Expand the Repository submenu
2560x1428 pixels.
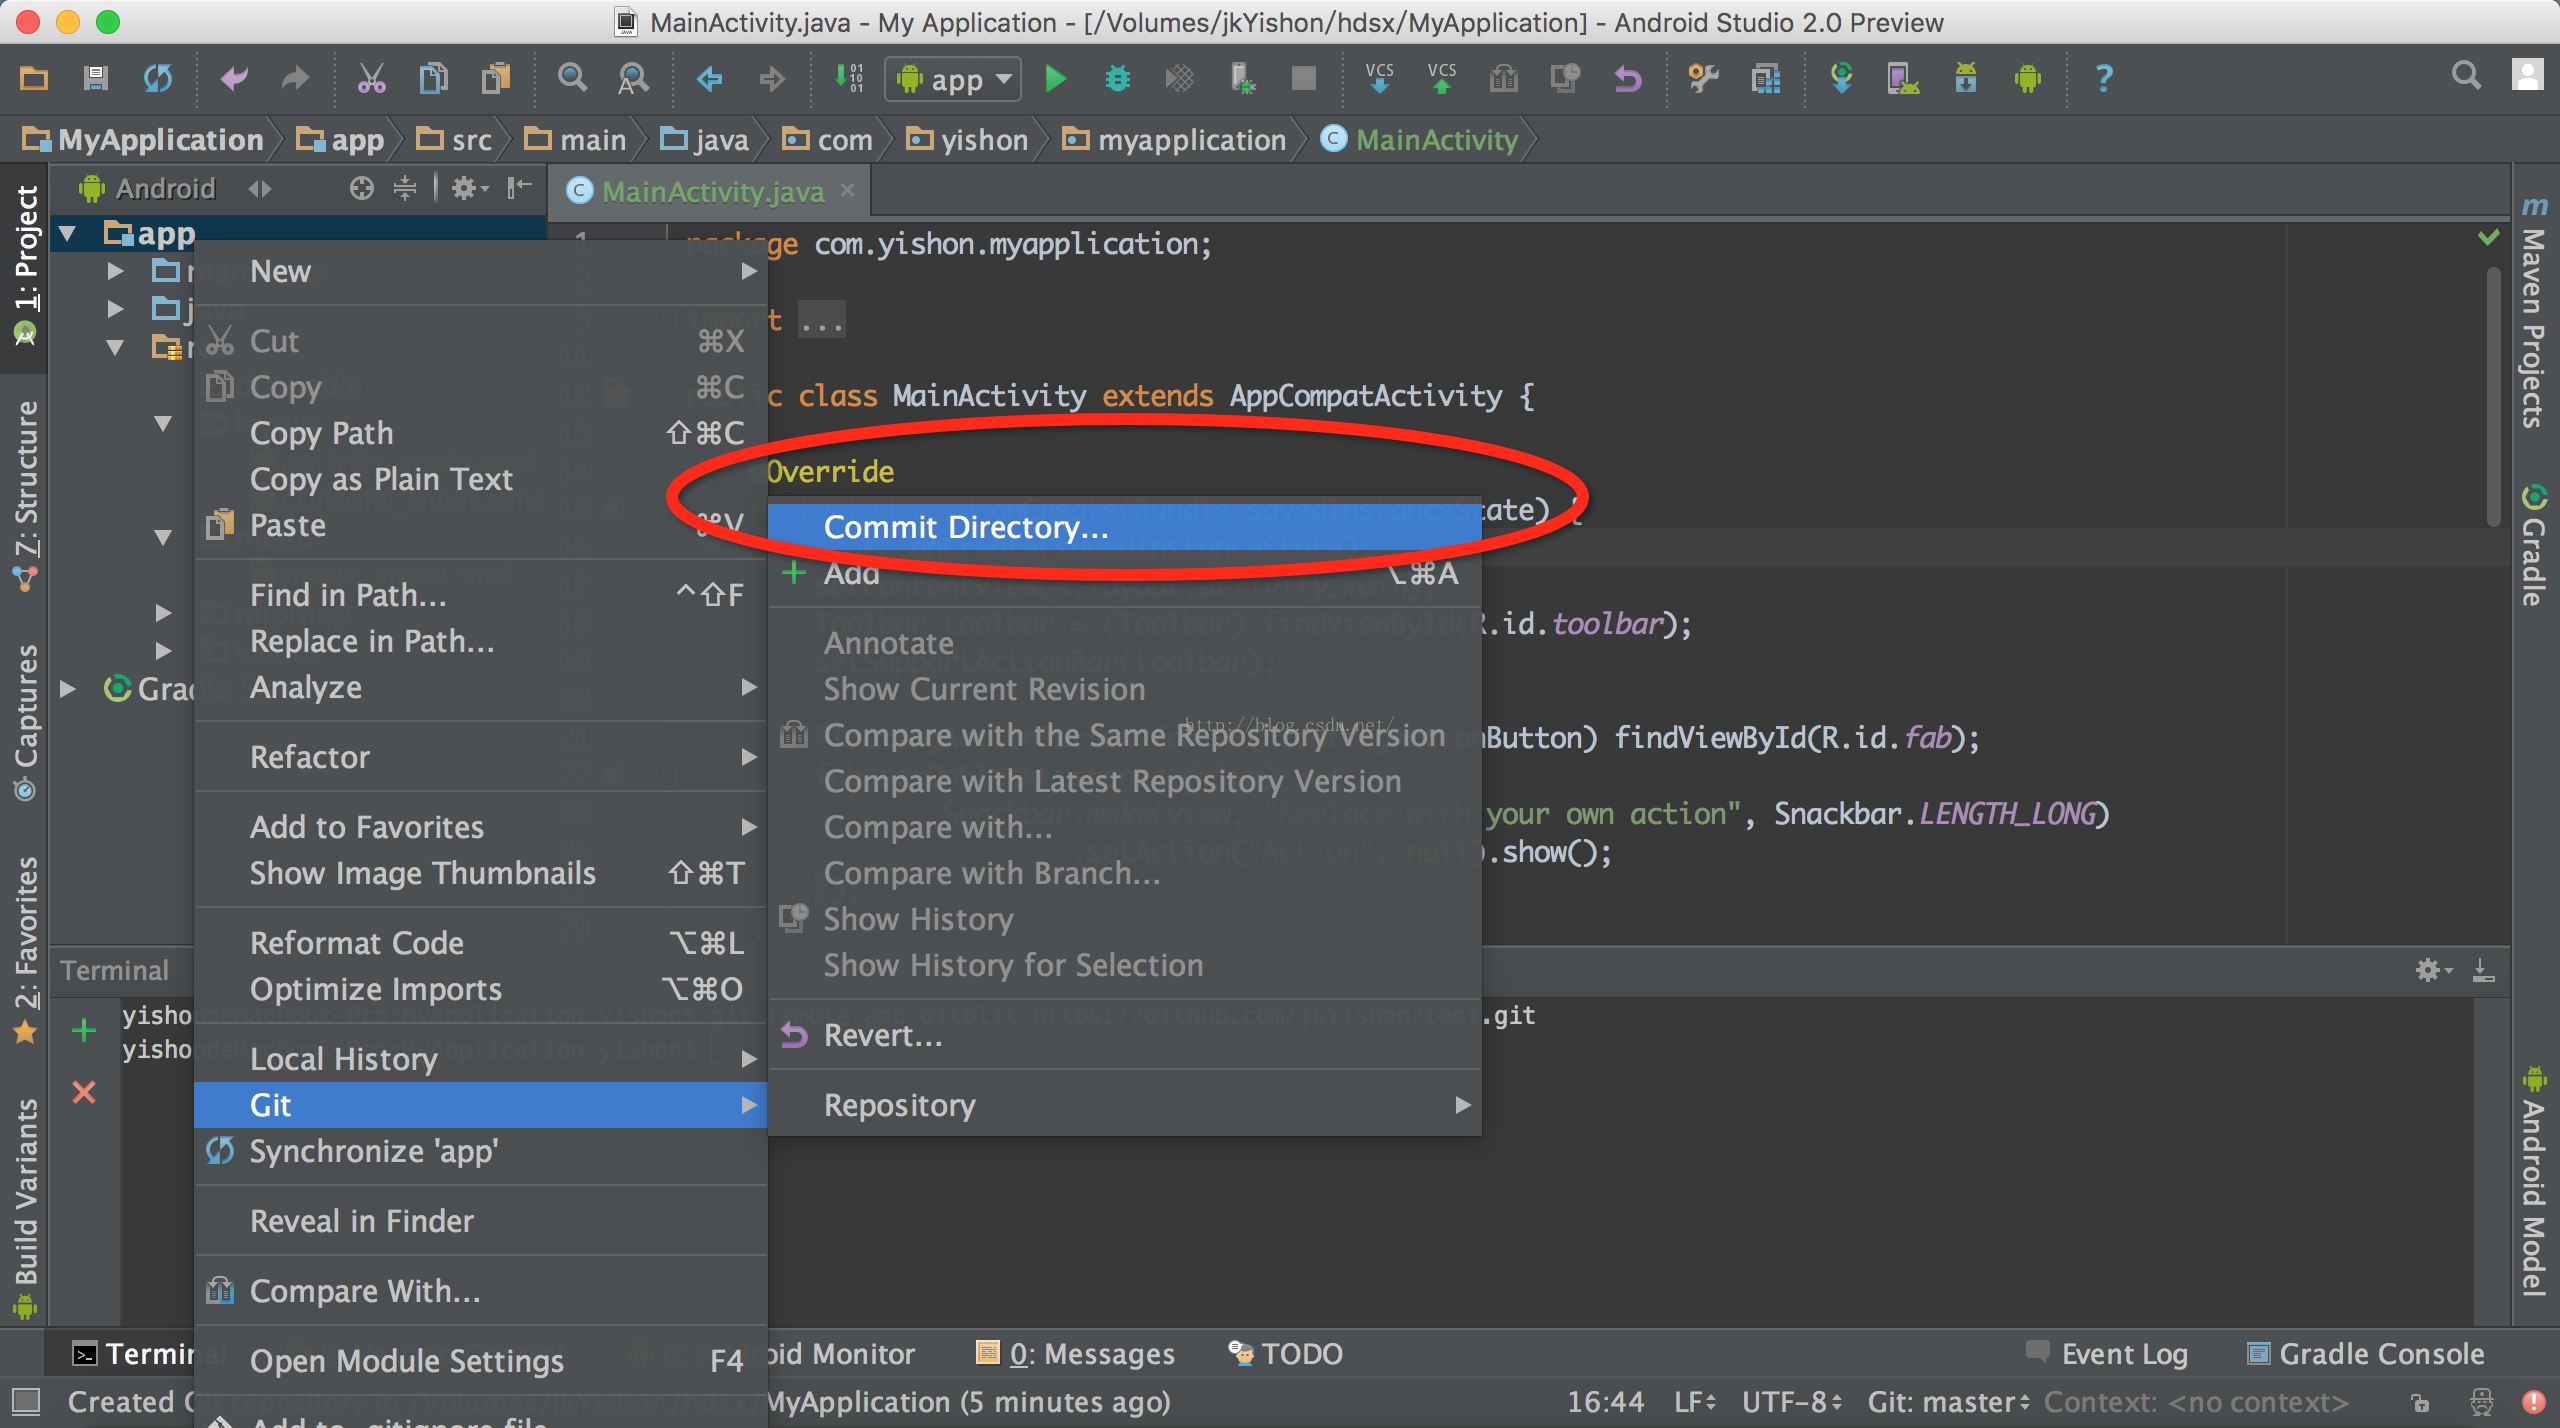tap(1125, 1105)
